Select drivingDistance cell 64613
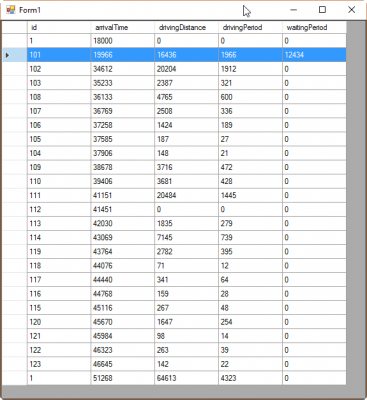Image resolution: width=367 pixels, height=400 pixels. point(187,378)
